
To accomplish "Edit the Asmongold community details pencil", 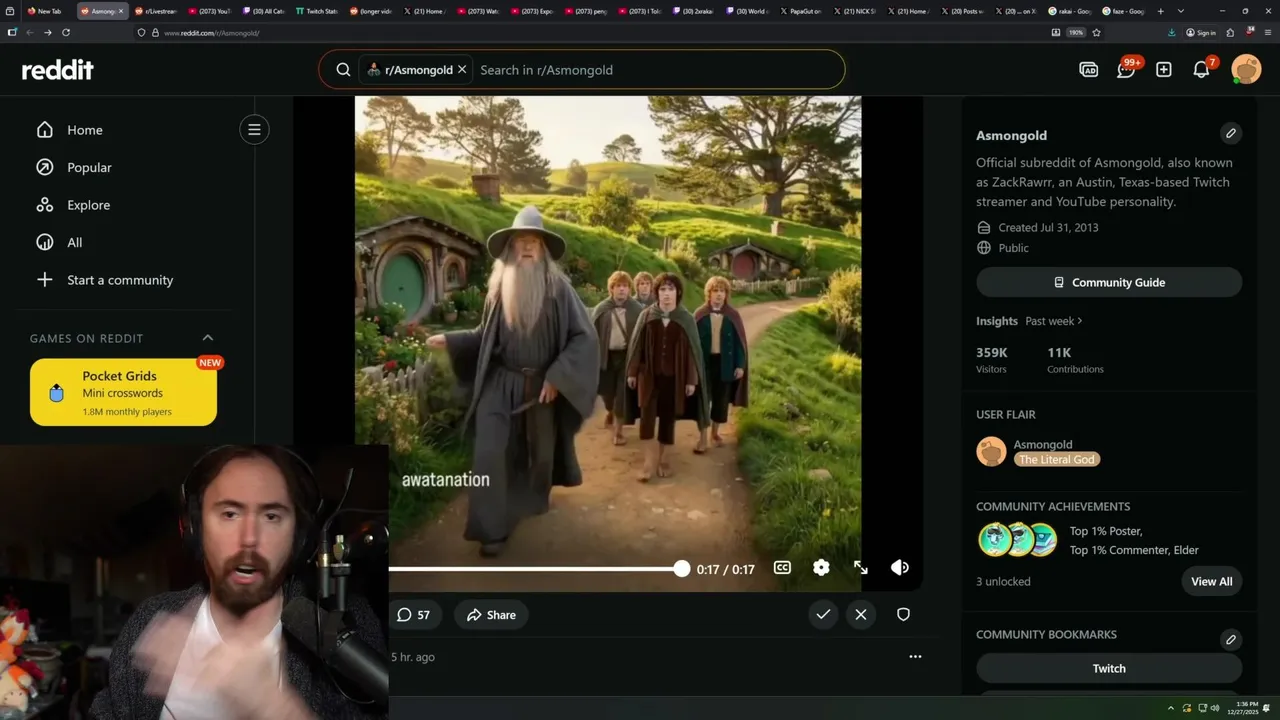I will 1231,133.
